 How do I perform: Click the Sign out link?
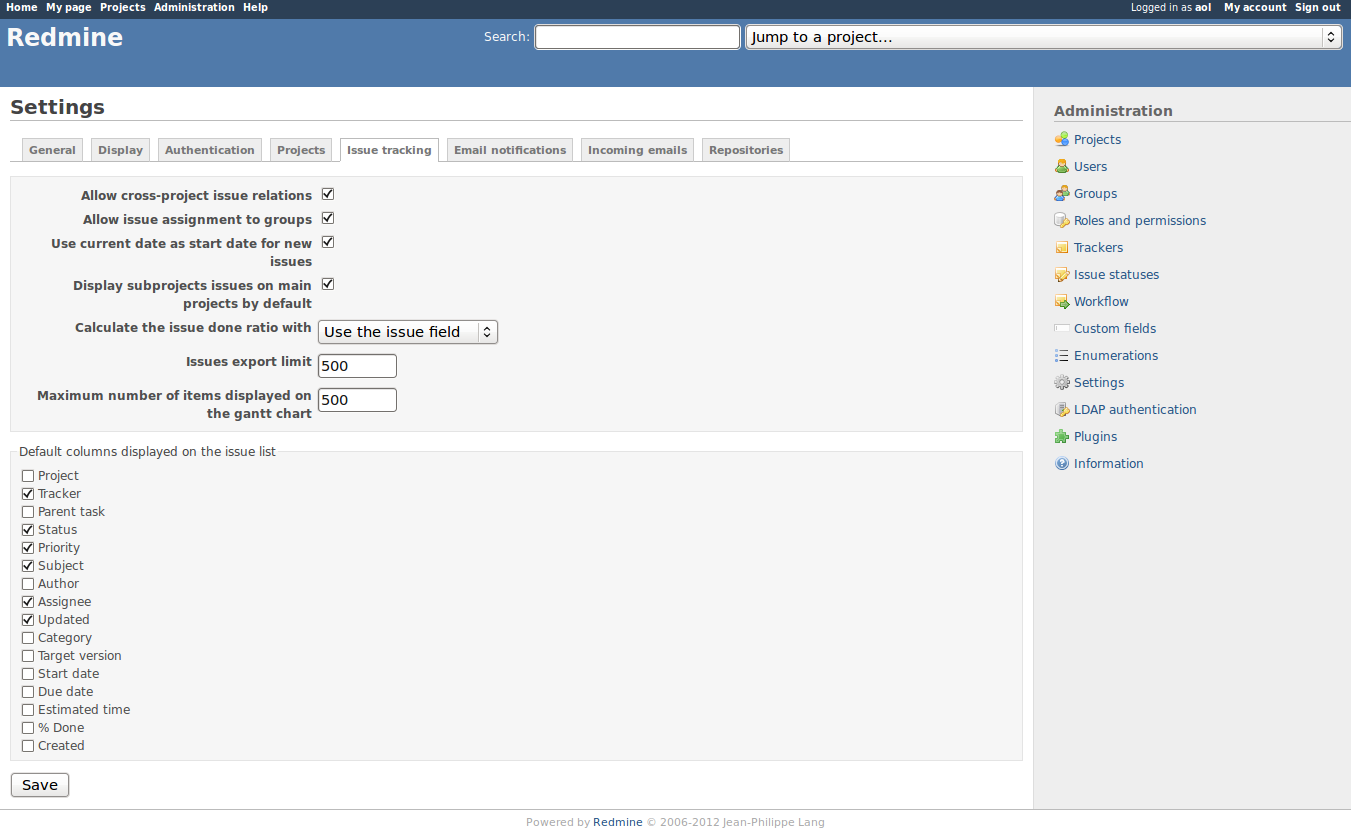click(x=1318, y=7)
